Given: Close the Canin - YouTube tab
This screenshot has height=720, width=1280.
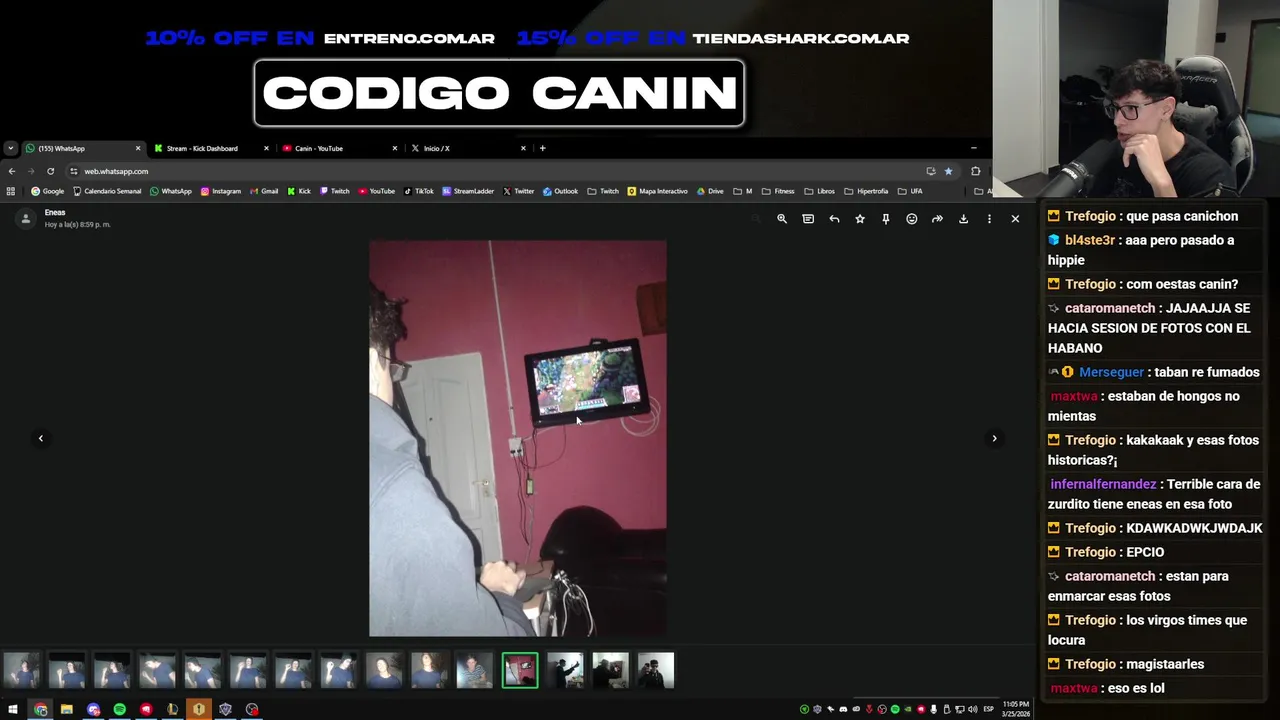Looking at the screenshot, I should 394,148.
